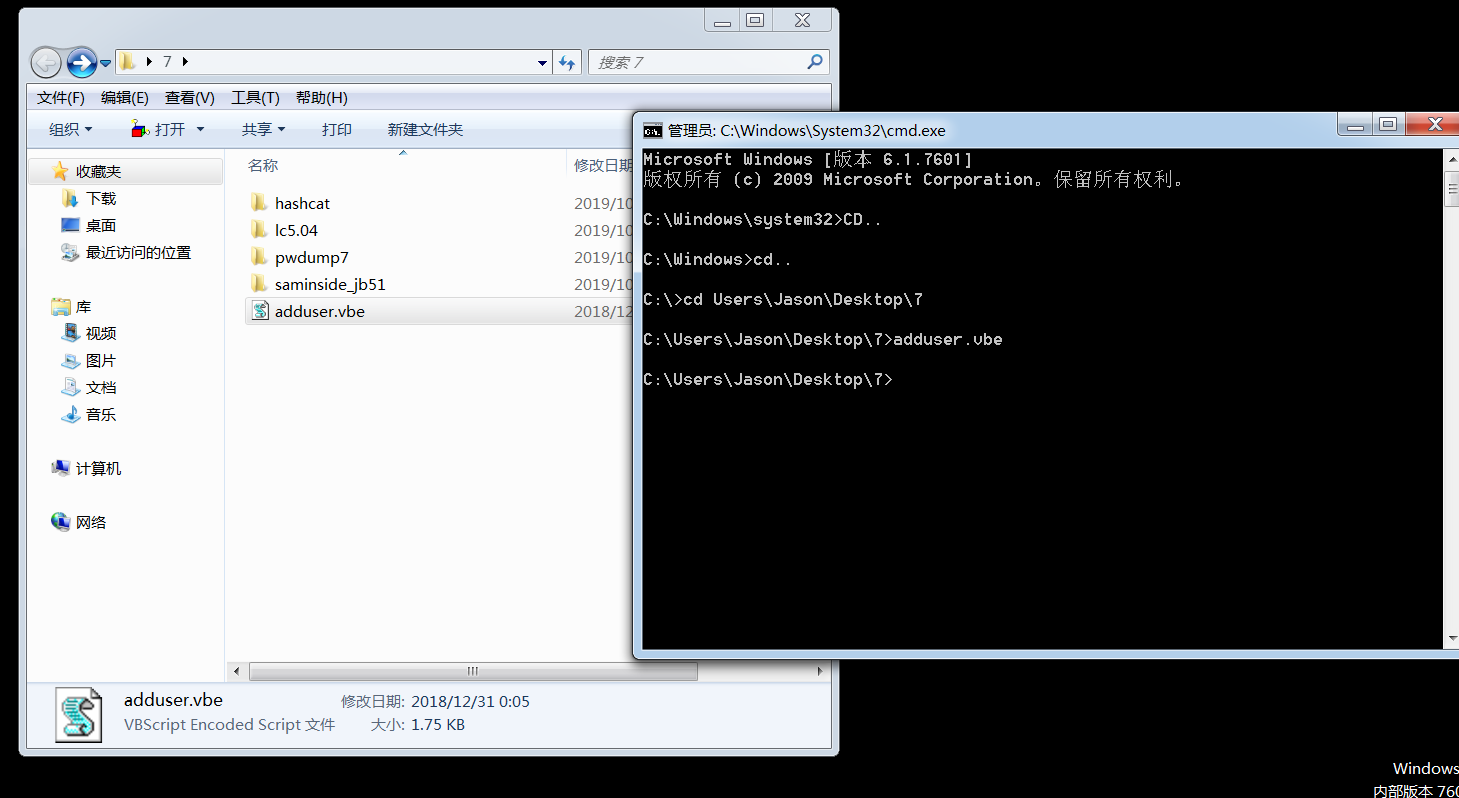This screenshot has height=798, width=1459.
Task: Click the horizontal scrollbar thumb in the file list
Action: point(473,672)
